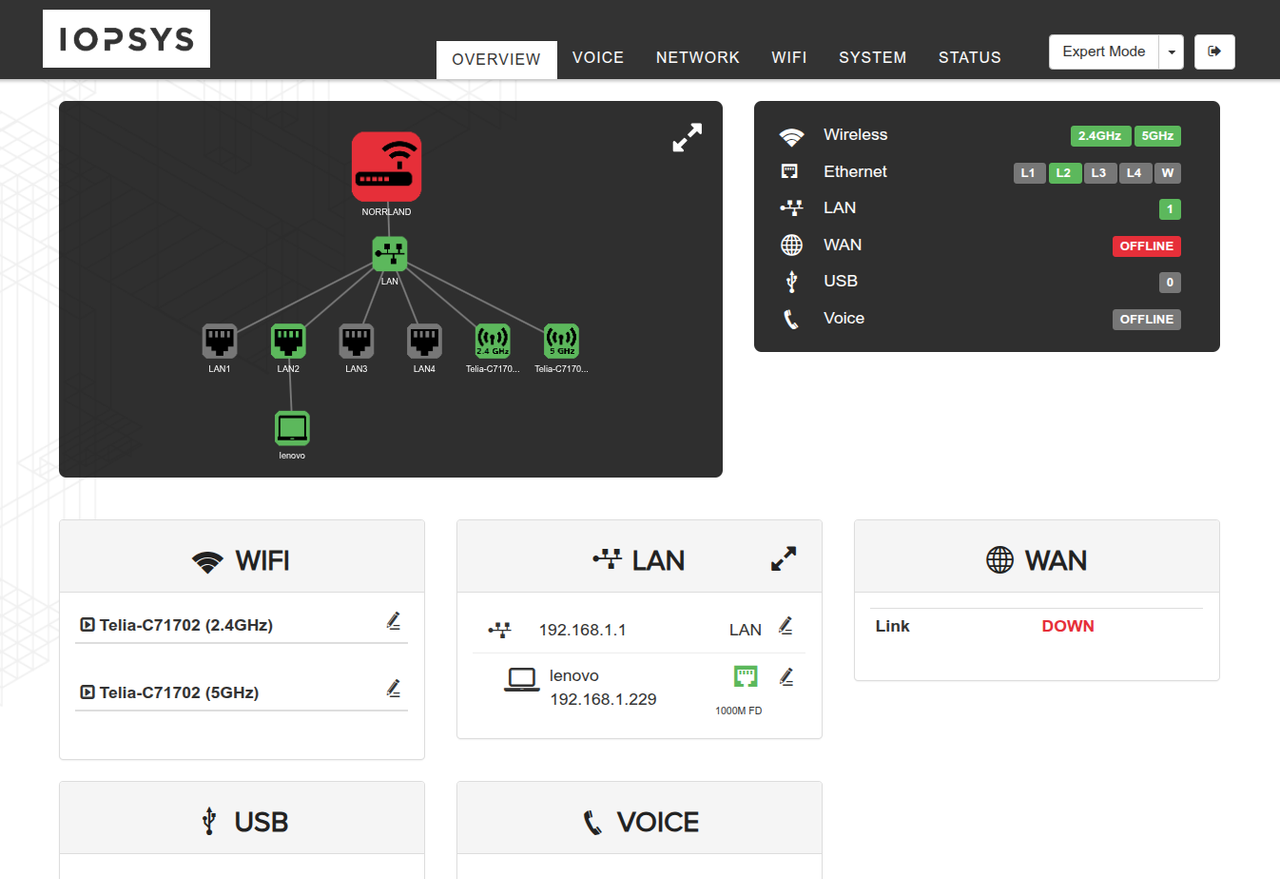The image size is (1280, 879).
Task: Click the LAN4 port node
Action: click(424, 341)
